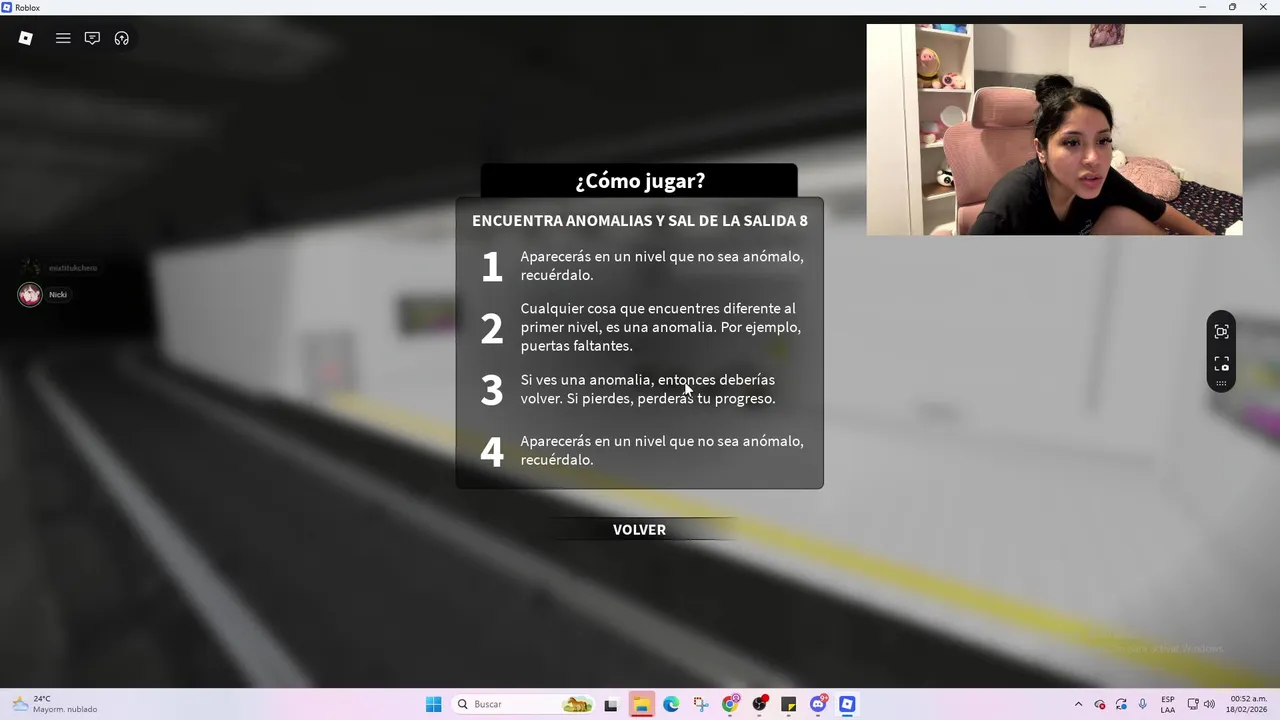The height and width of the screenshot is (720, 1280).
Task: Click the large step number 2
Action: click(x=491, y=329)
